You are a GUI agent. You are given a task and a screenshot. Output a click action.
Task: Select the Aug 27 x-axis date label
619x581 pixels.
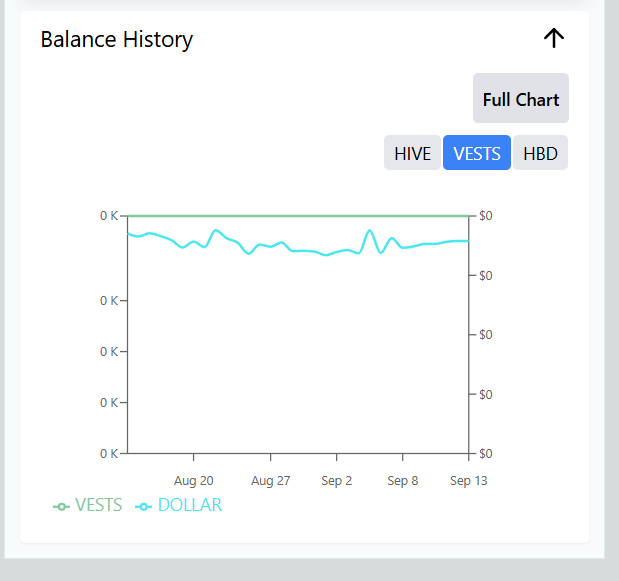[270, 481]
